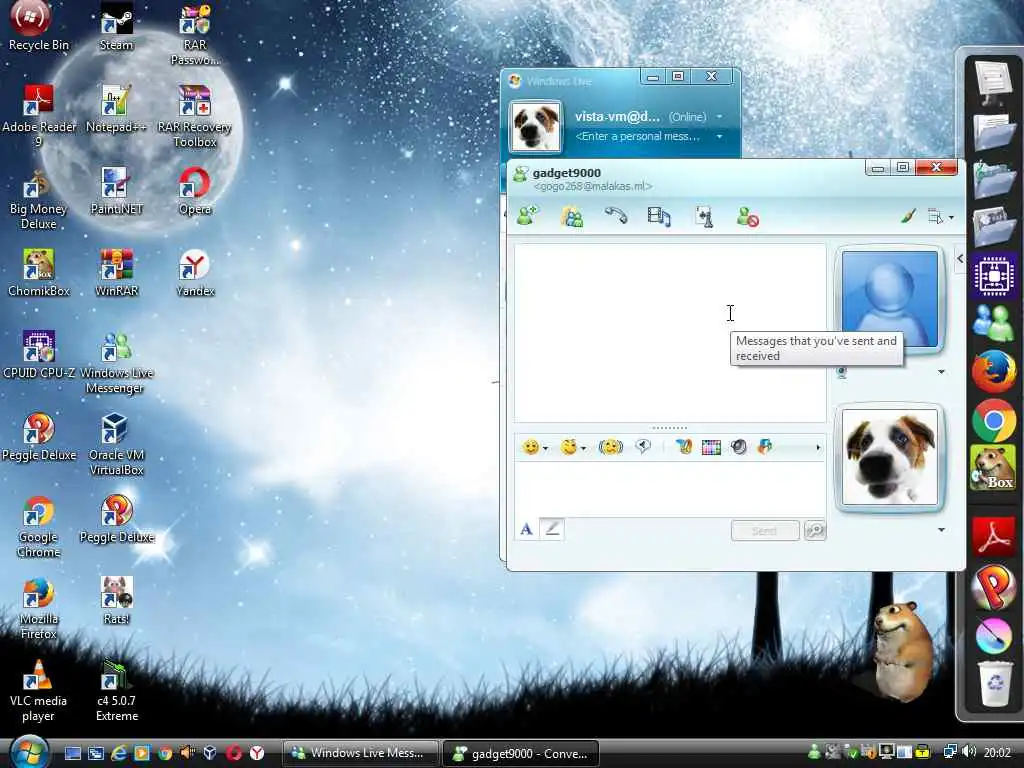Click the Send button
The image size is (1024, 768).
[765, 530]
